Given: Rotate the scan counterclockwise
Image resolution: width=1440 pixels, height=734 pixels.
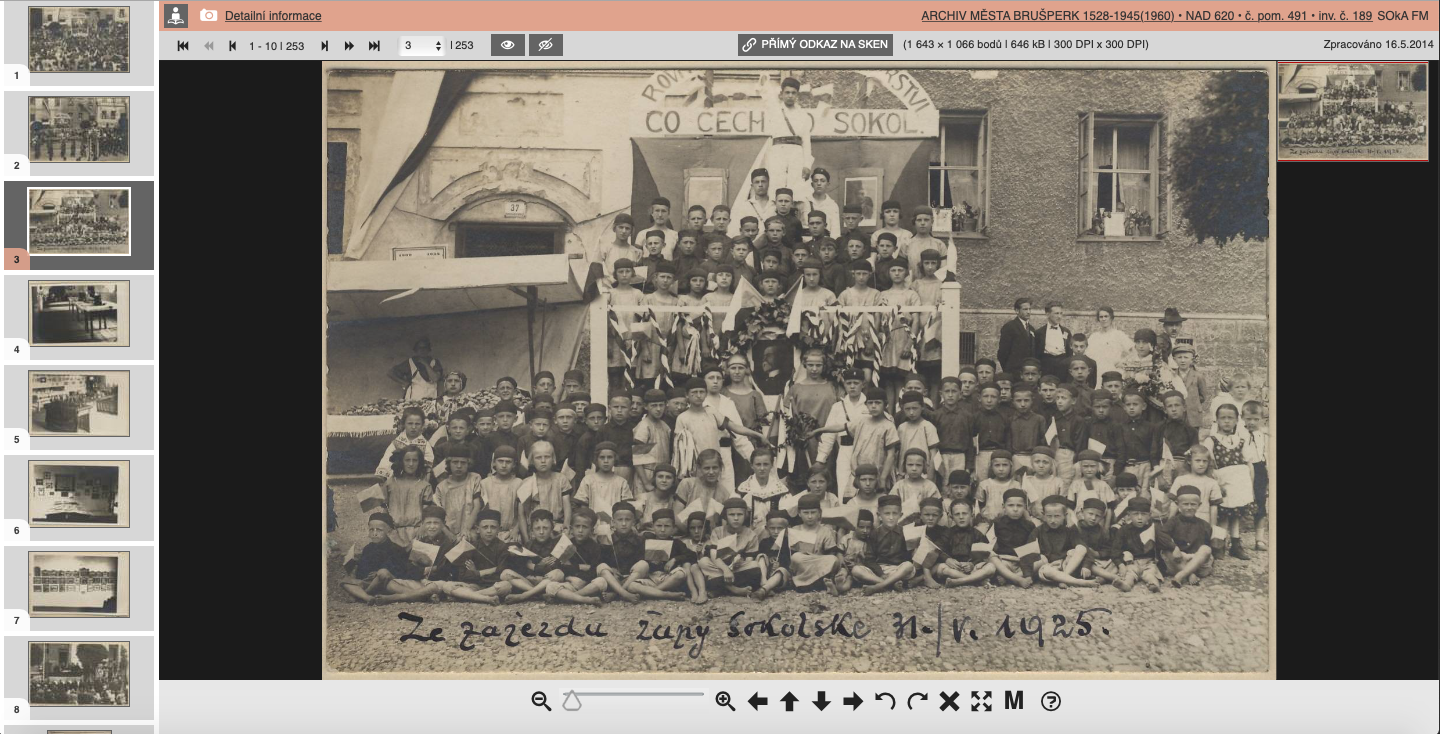Looking at the screenshot, I should click(x=885, y=702).
